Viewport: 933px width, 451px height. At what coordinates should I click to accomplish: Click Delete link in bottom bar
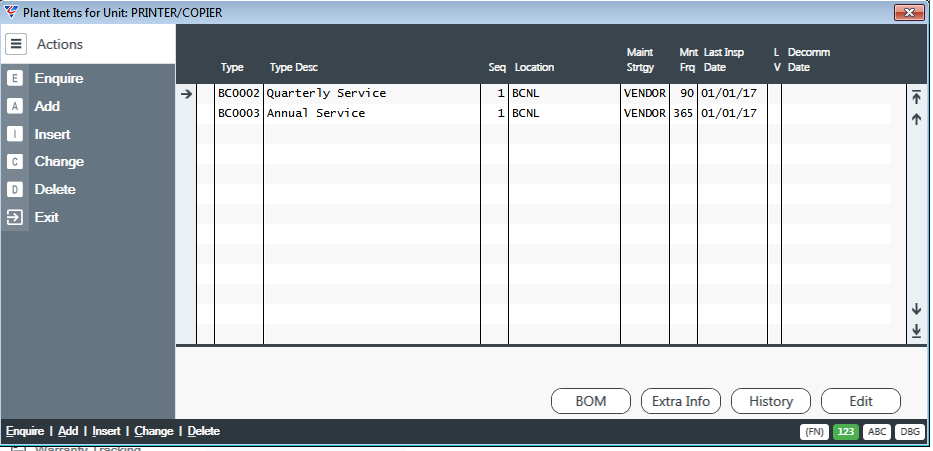click(x=203, y=431)
